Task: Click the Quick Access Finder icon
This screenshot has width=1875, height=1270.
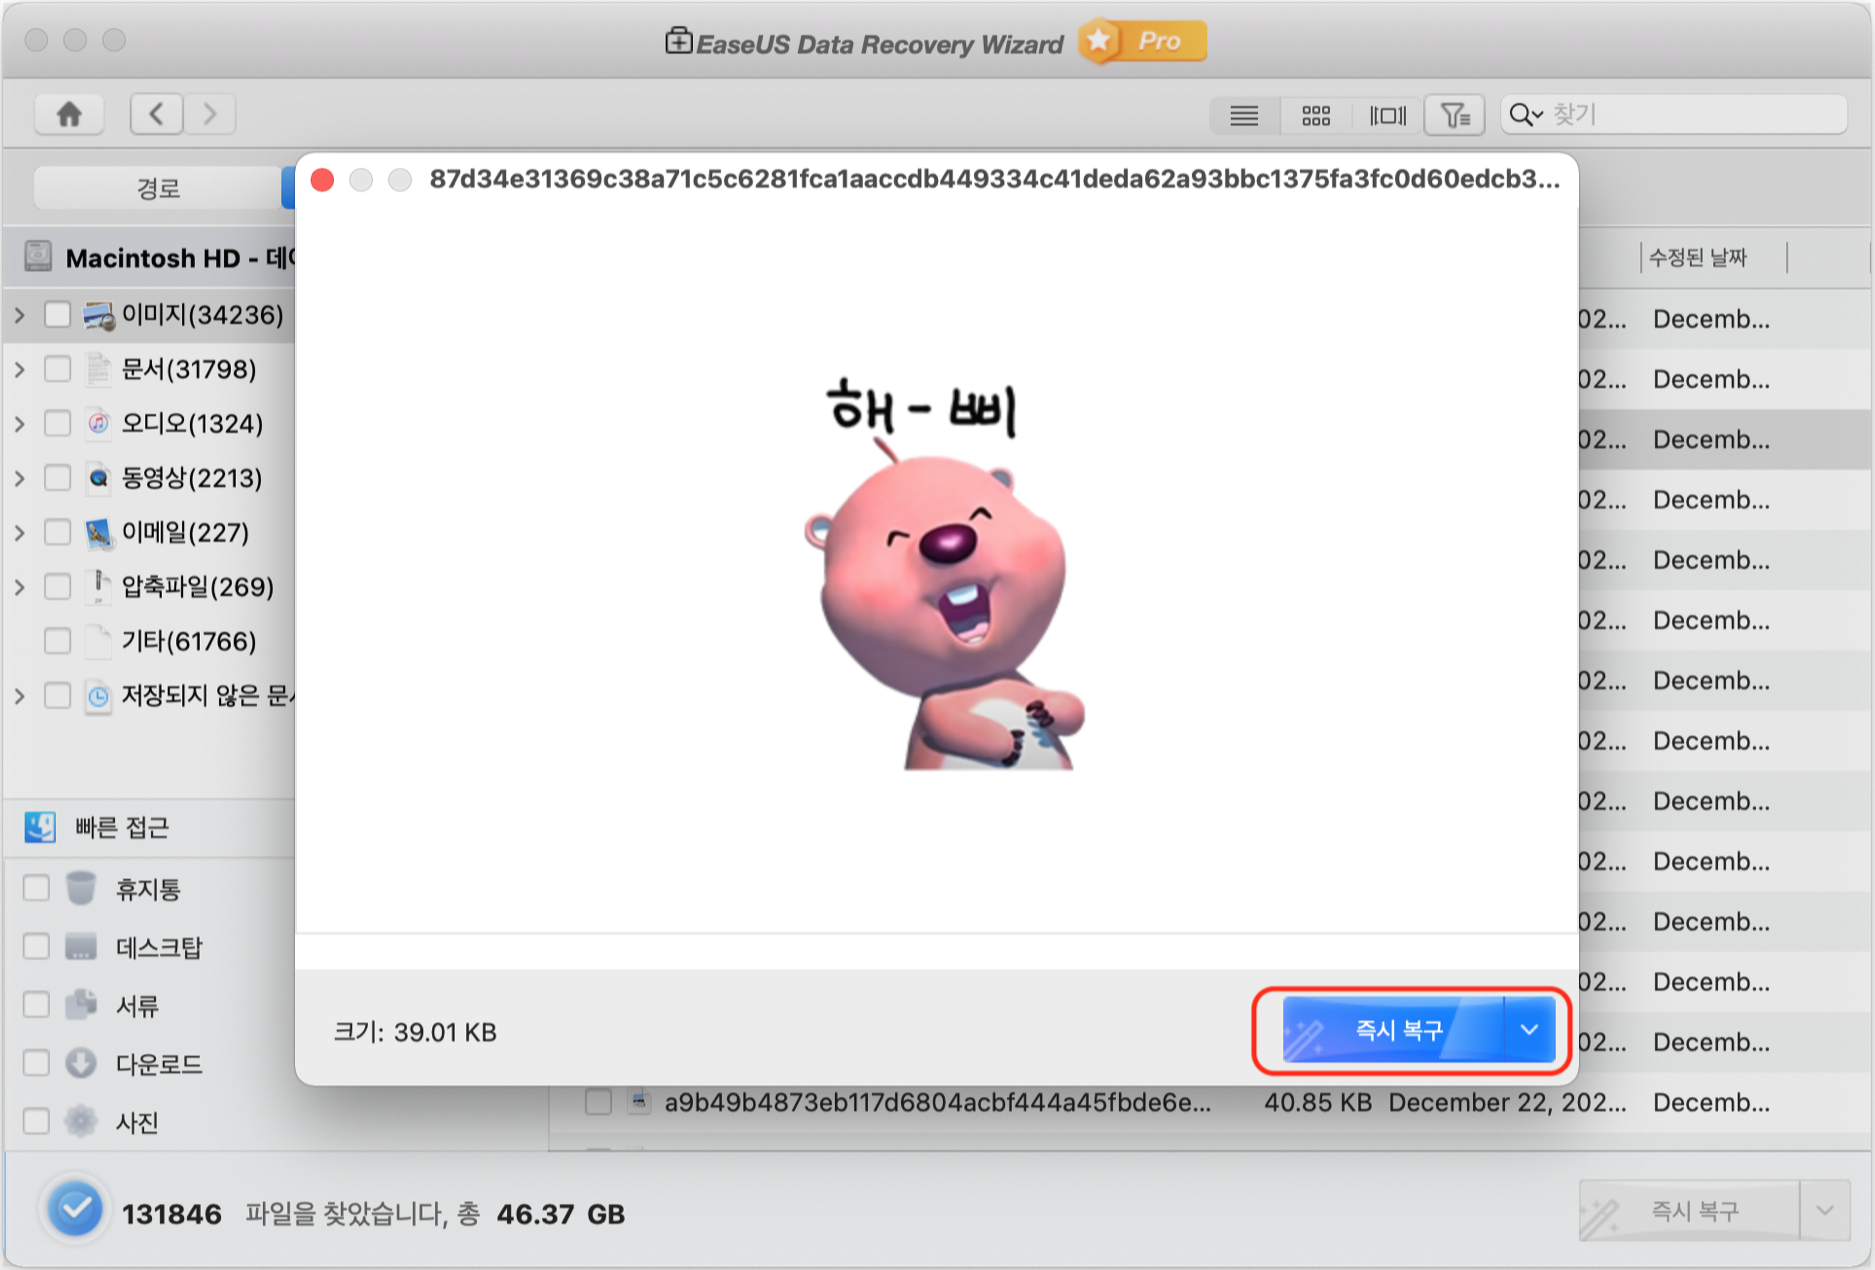Action: [40, 827]
